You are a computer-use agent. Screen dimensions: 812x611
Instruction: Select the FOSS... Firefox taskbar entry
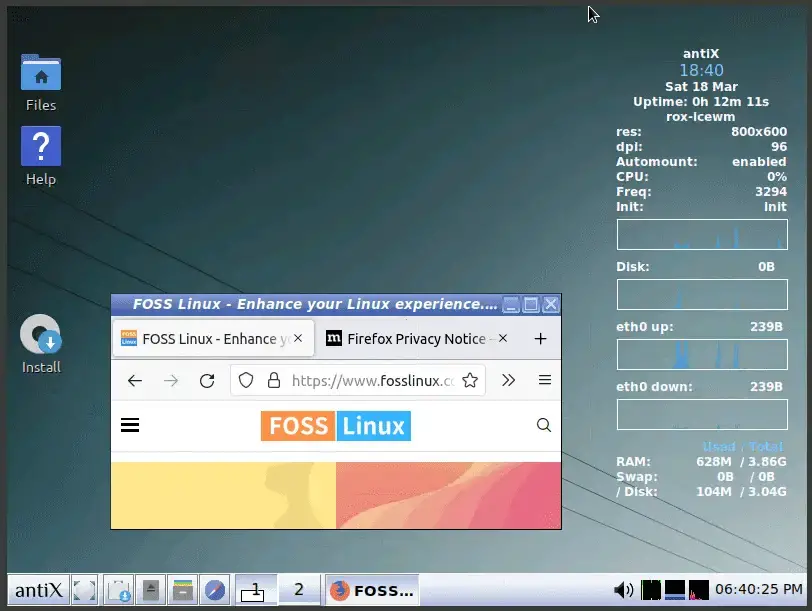pos(372,590)
